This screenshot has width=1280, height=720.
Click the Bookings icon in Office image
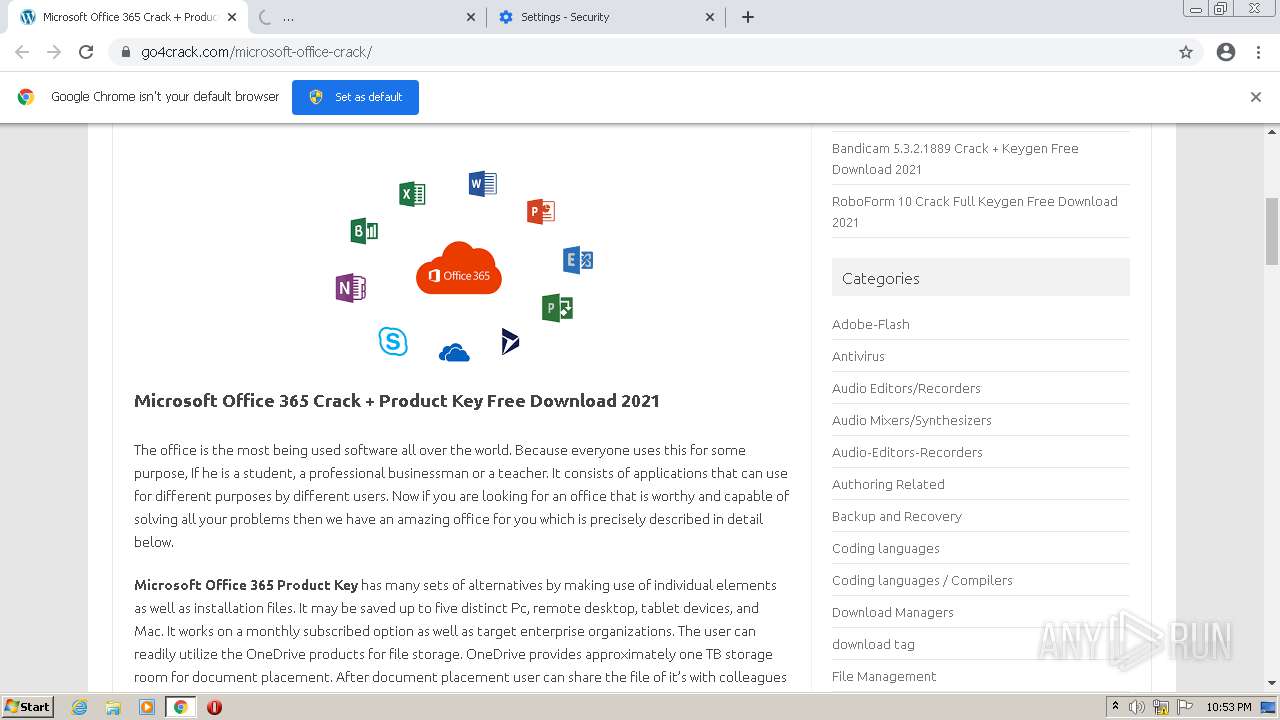click(x=364, y=231)
